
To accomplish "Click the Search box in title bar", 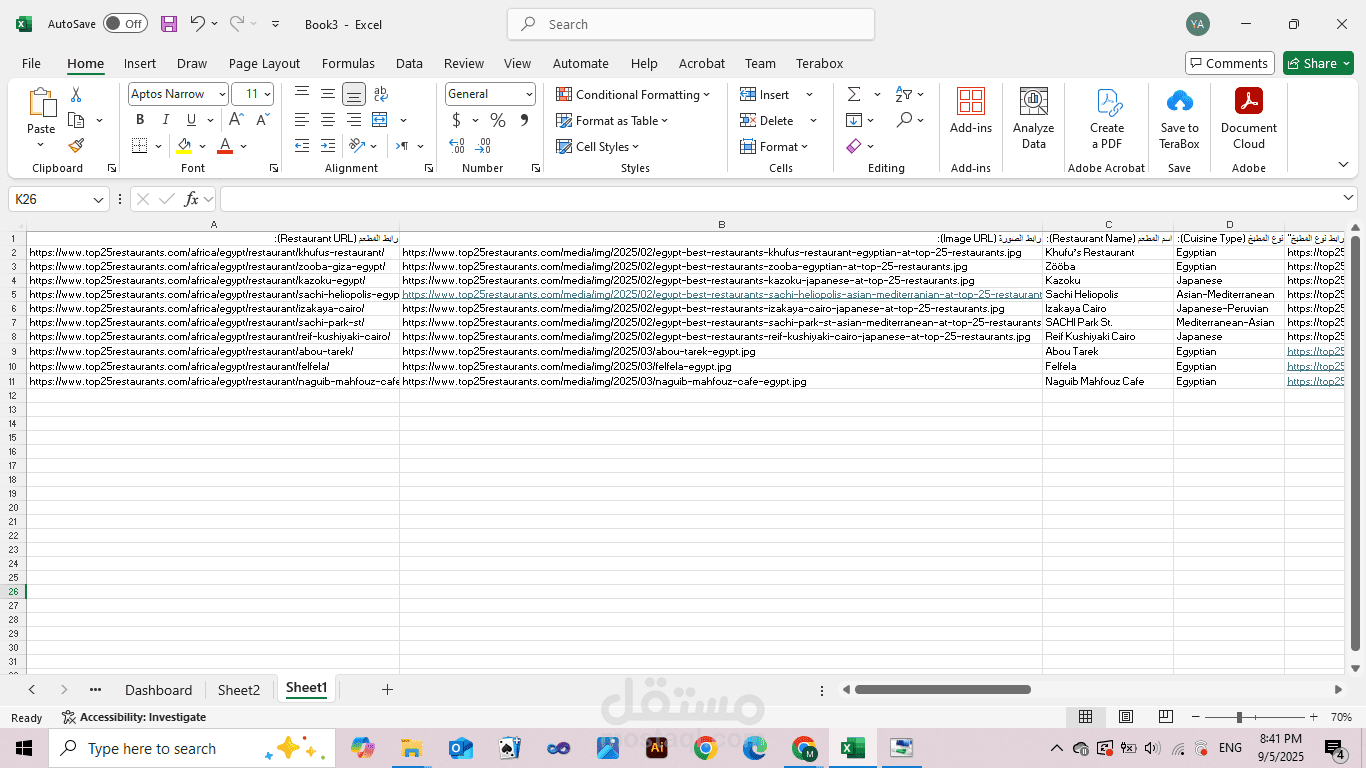I will pos(691,24).
